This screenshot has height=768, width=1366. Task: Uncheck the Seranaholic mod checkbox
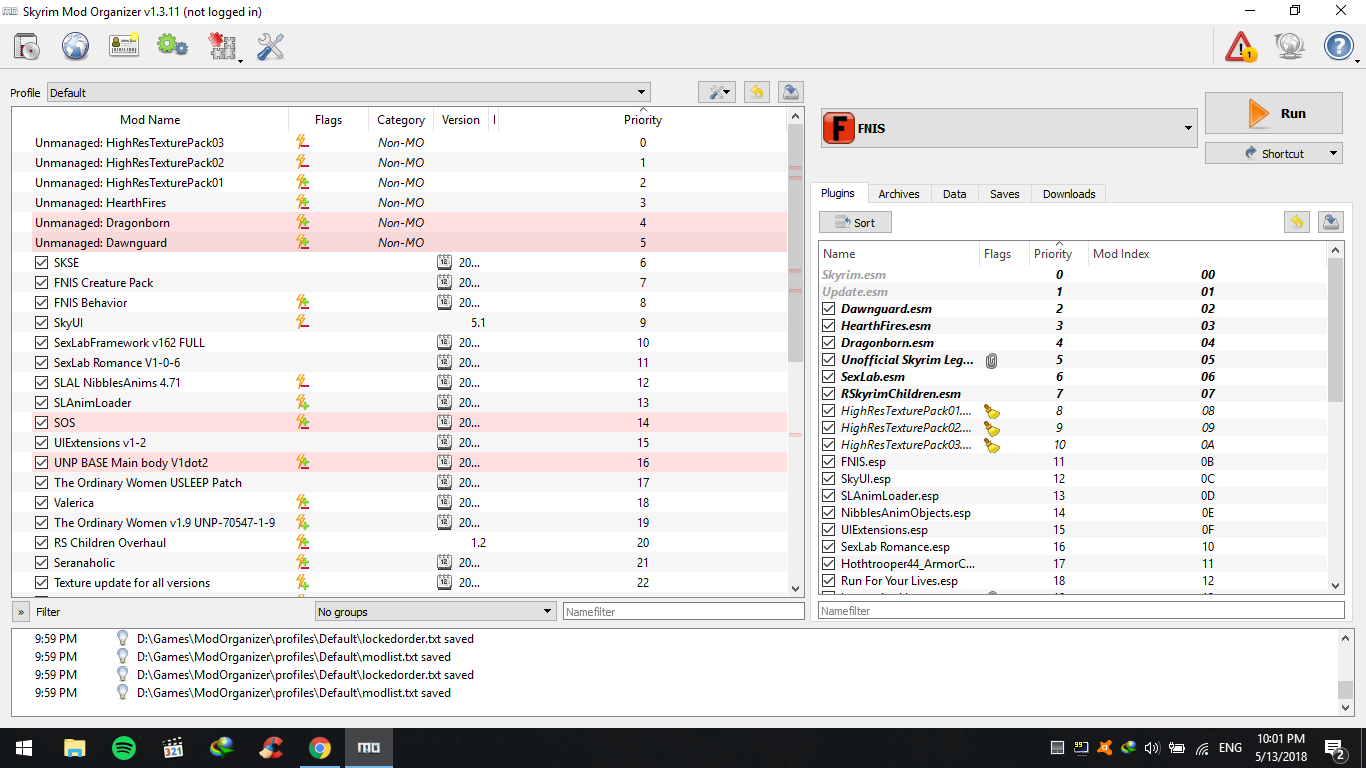(41, 562)
